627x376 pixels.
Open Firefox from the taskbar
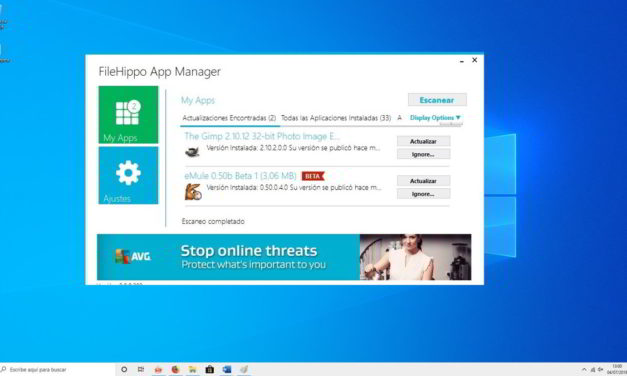point(175,370)
